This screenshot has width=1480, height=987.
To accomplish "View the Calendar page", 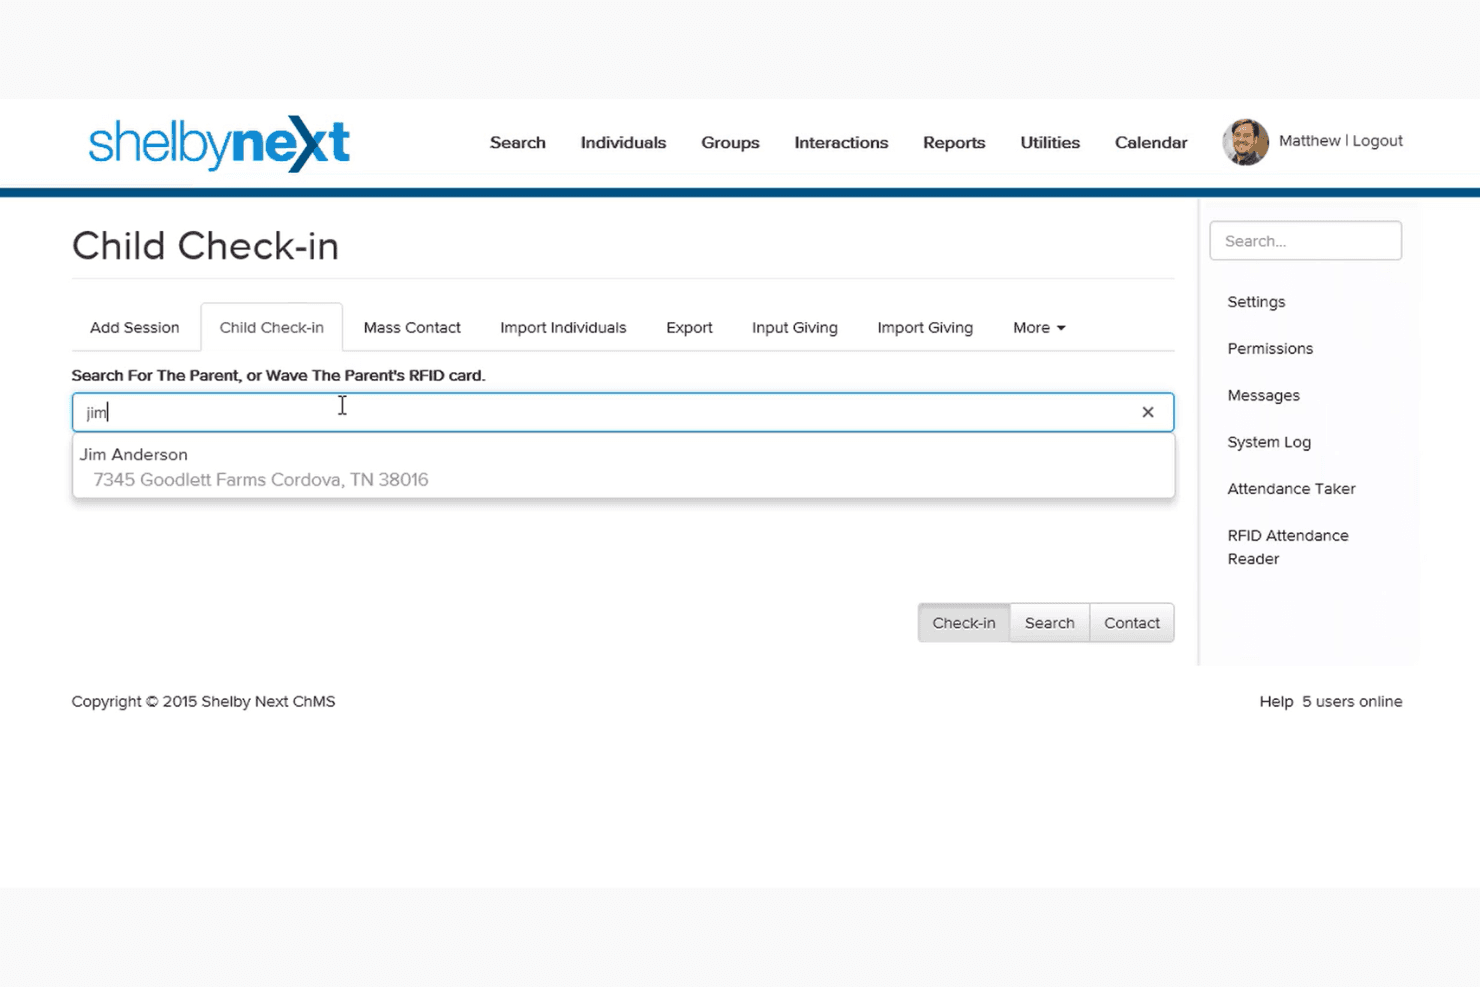I will point(1151,143).
